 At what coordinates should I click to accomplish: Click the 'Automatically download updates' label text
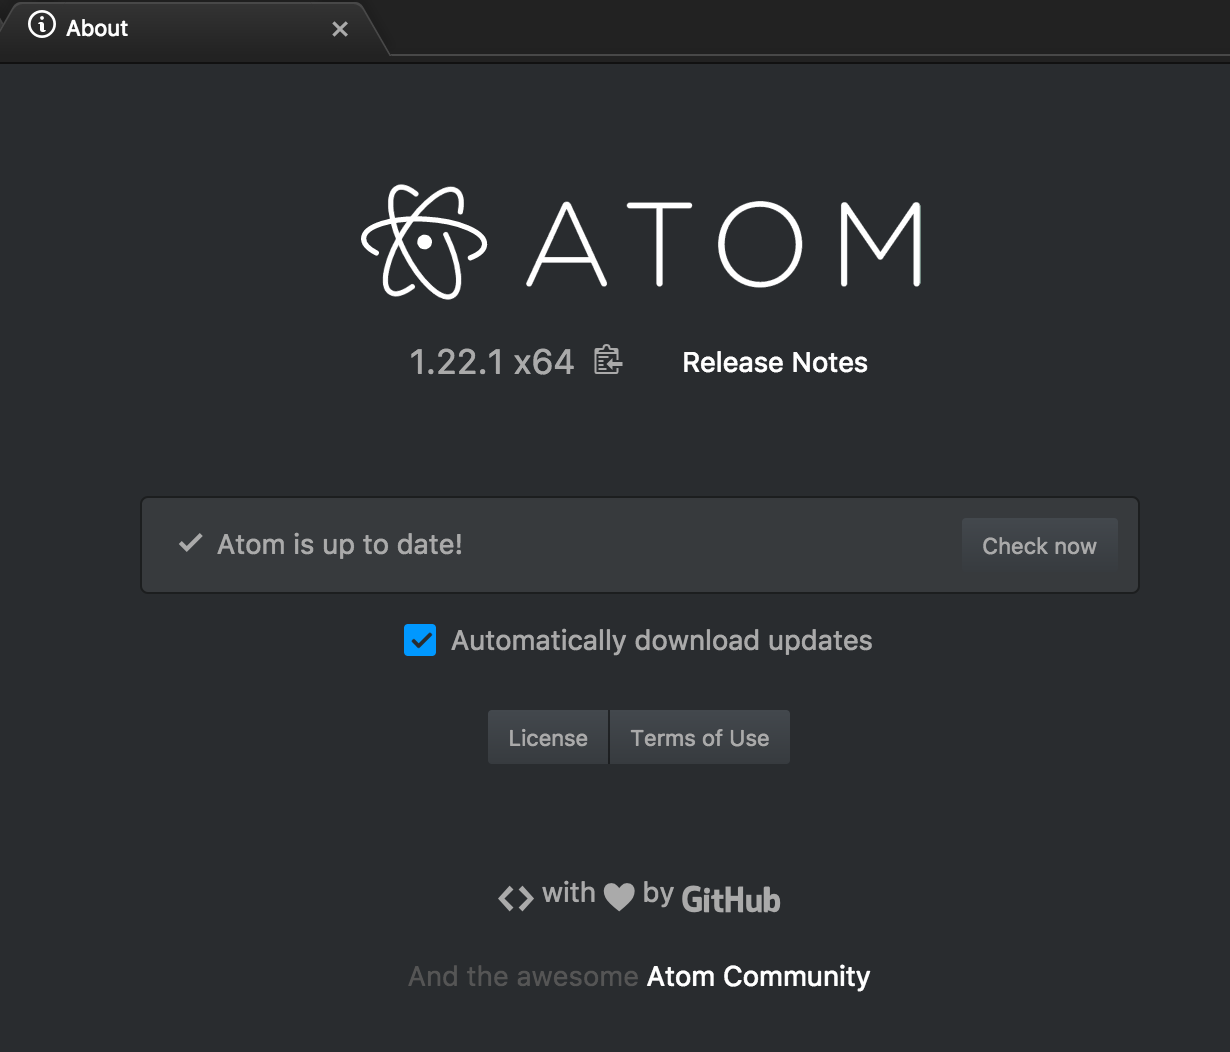pos(661,640)
